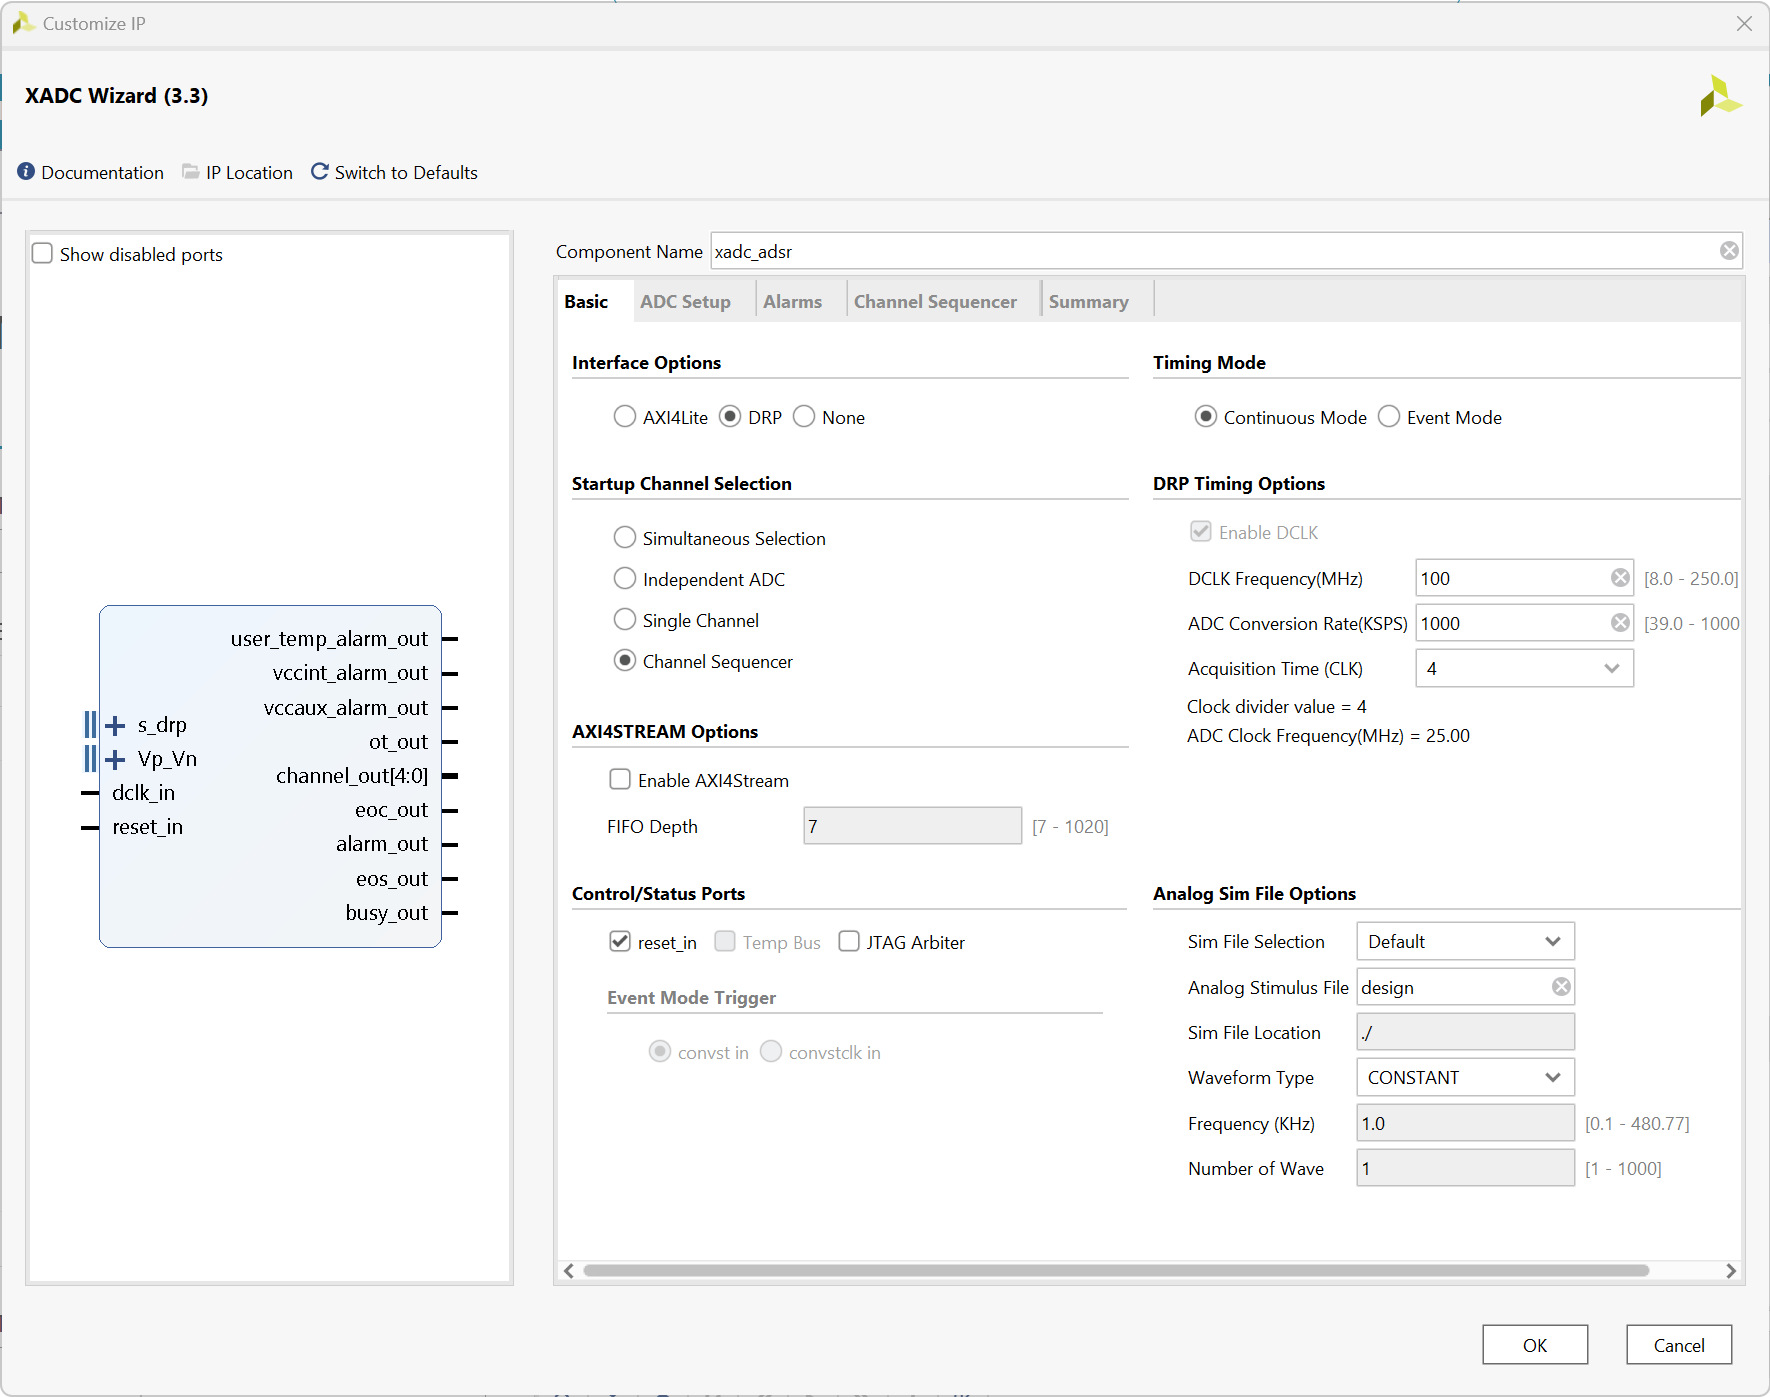Click the scroll left arrow
Screen dimensions: 1770x1397
(569, 1271)
